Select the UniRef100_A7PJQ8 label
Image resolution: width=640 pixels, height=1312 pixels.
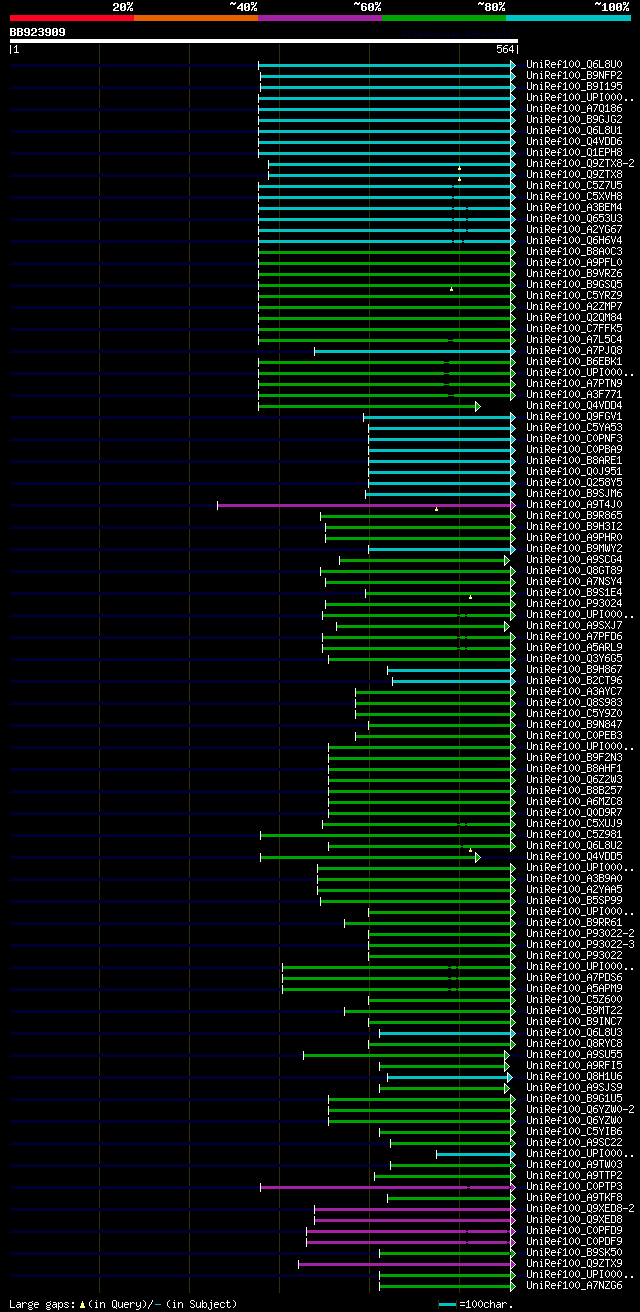(x=574, y=351)
